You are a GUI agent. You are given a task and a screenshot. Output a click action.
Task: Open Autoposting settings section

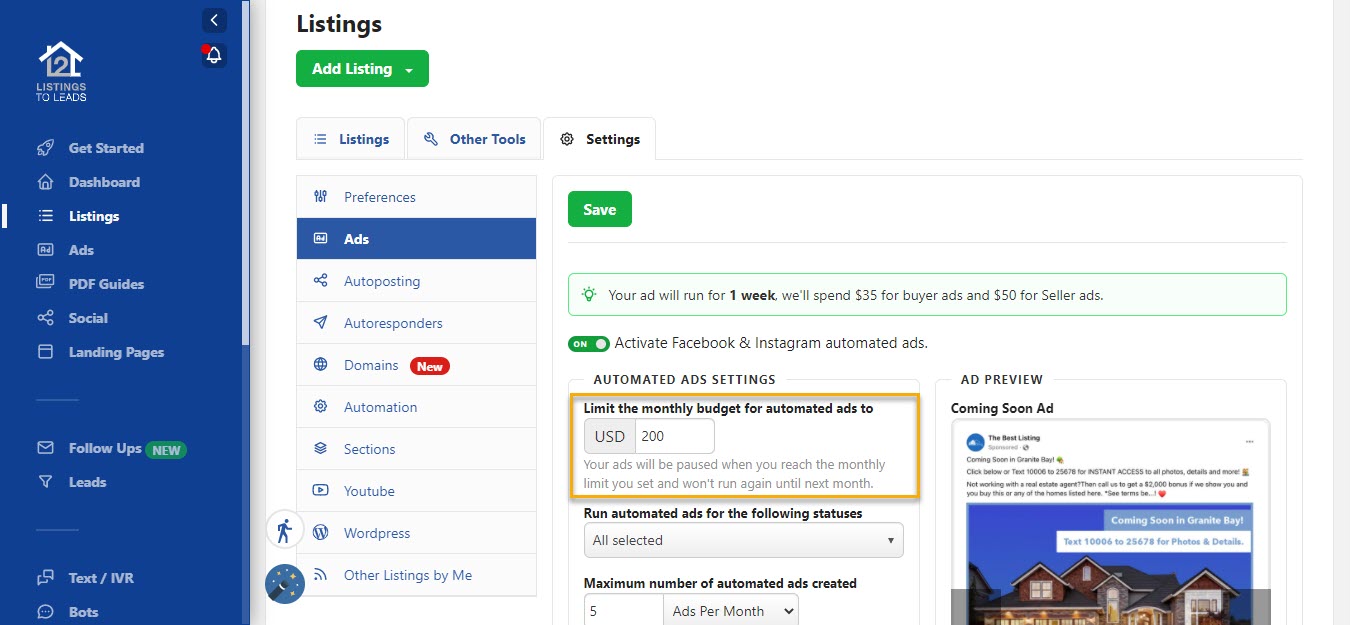click(416, 281)
